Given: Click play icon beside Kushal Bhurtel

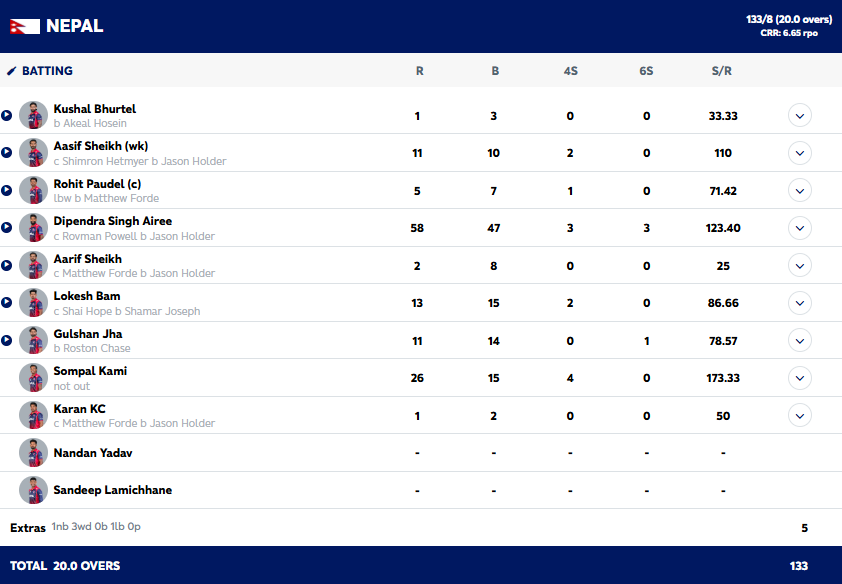Looking at the screenshot, I should click(7, 115).
